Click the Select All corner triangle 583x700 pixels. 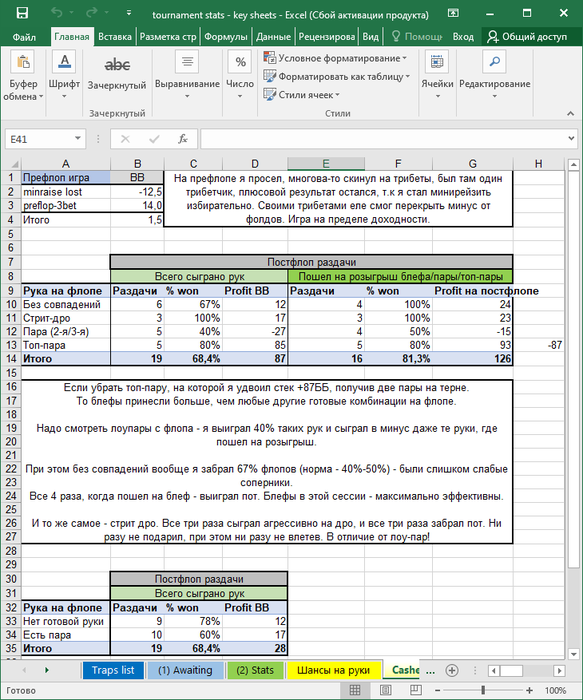tap(14, 164)
